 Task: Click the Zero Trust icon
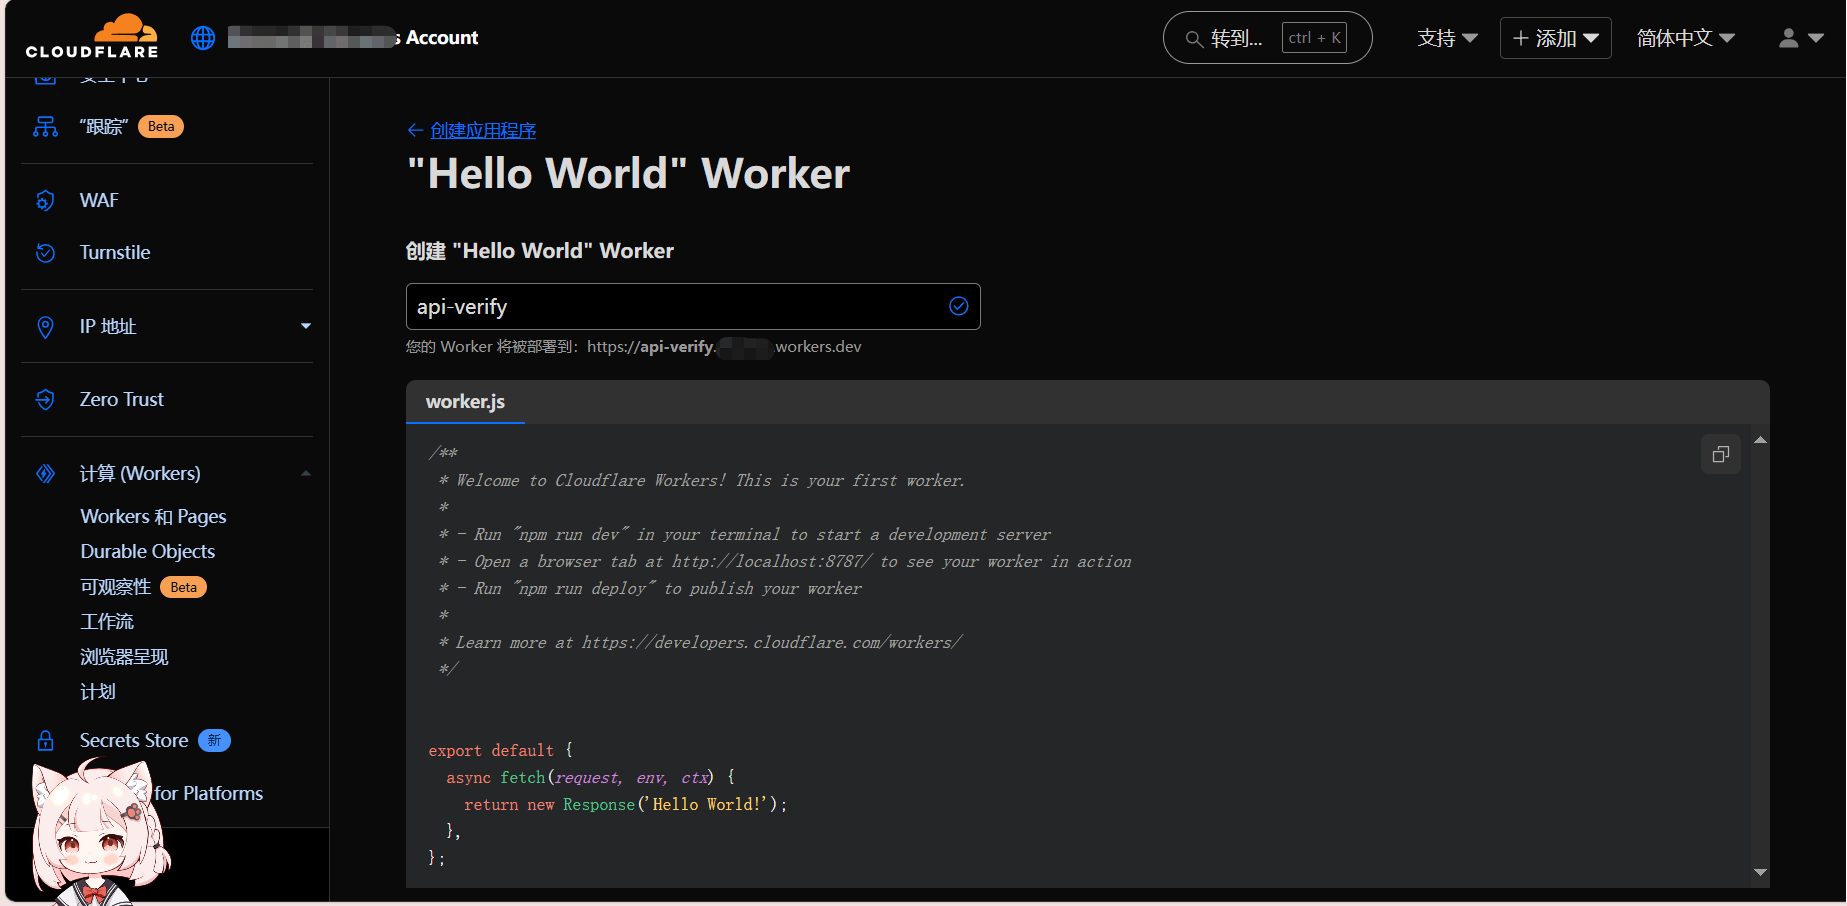pos(45,400)
